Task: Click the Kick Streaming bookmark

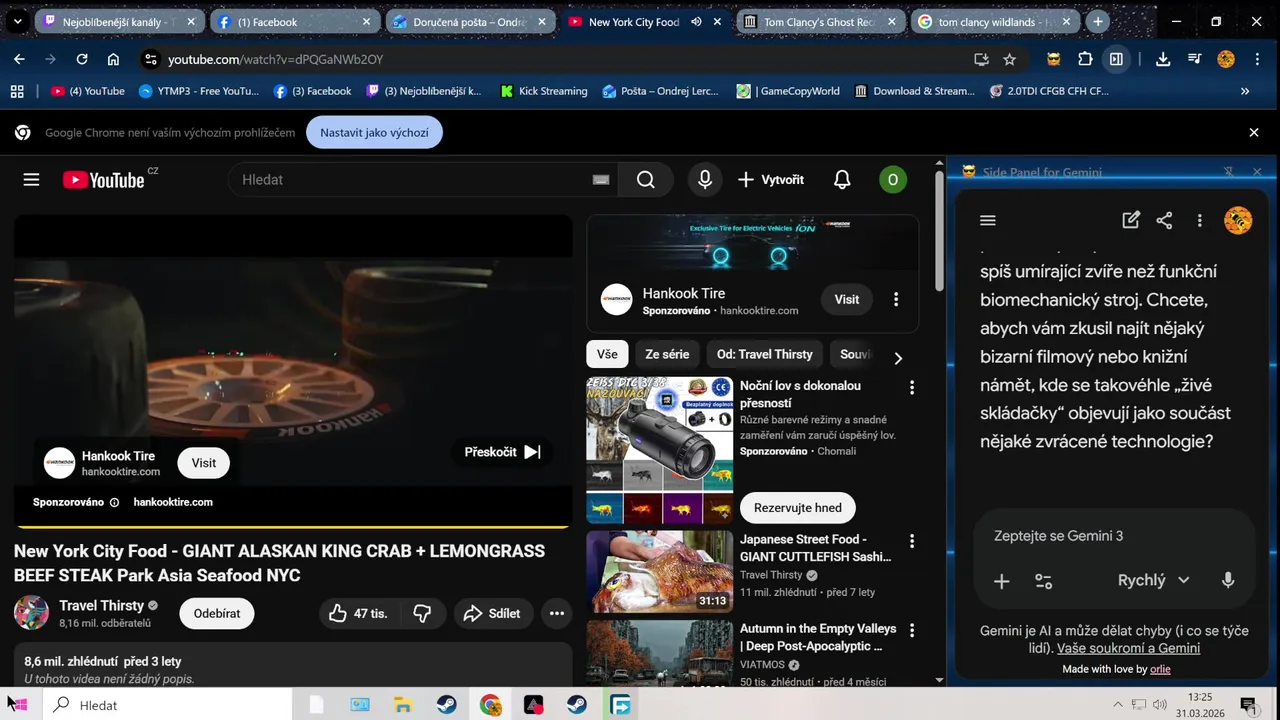Action: click(x=544, y=91)
